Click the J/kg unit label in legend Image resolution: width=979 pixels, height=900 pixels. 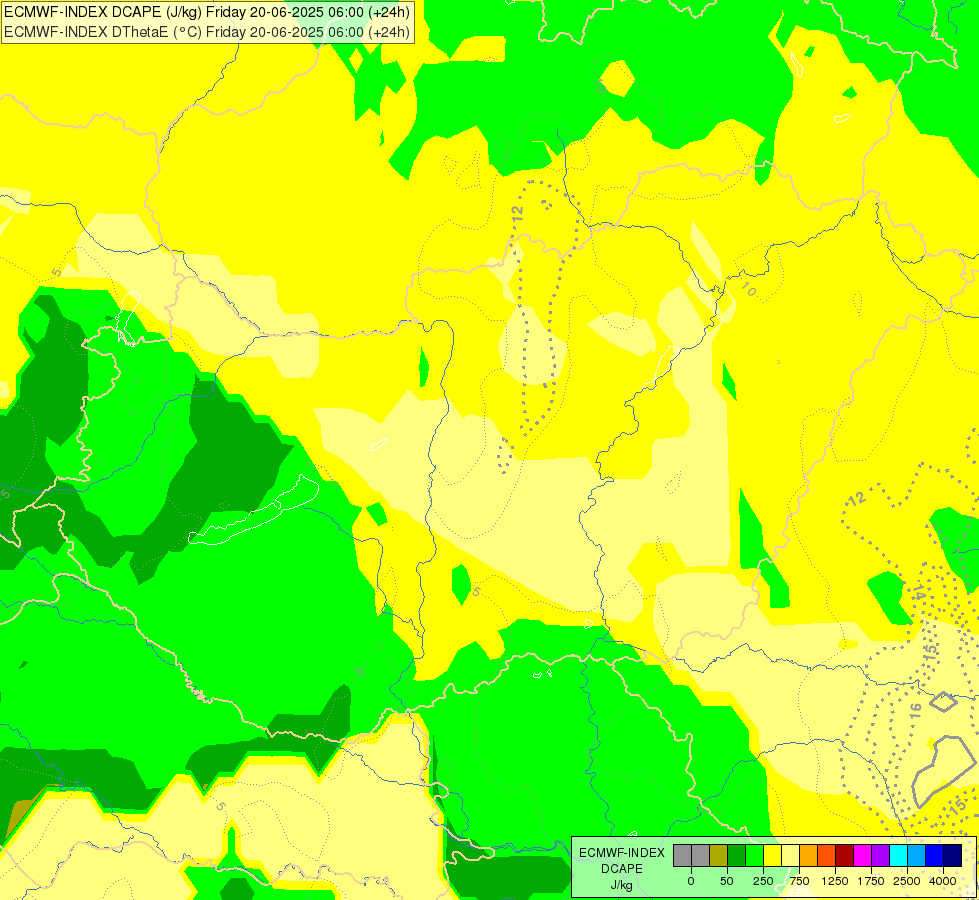coord(621,886)
